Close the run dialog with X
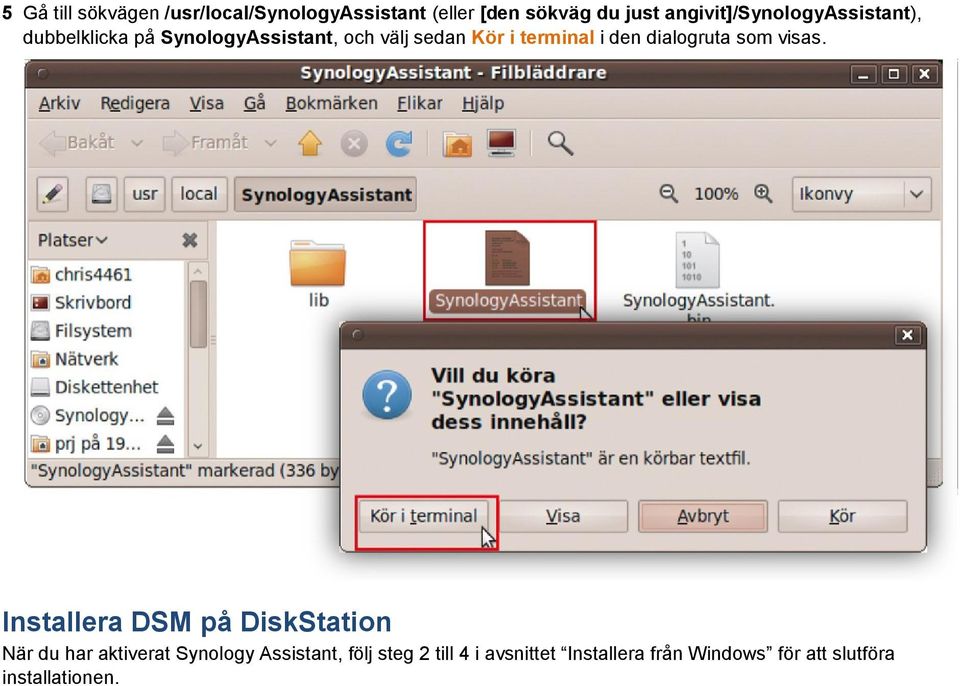 (907, 335)
